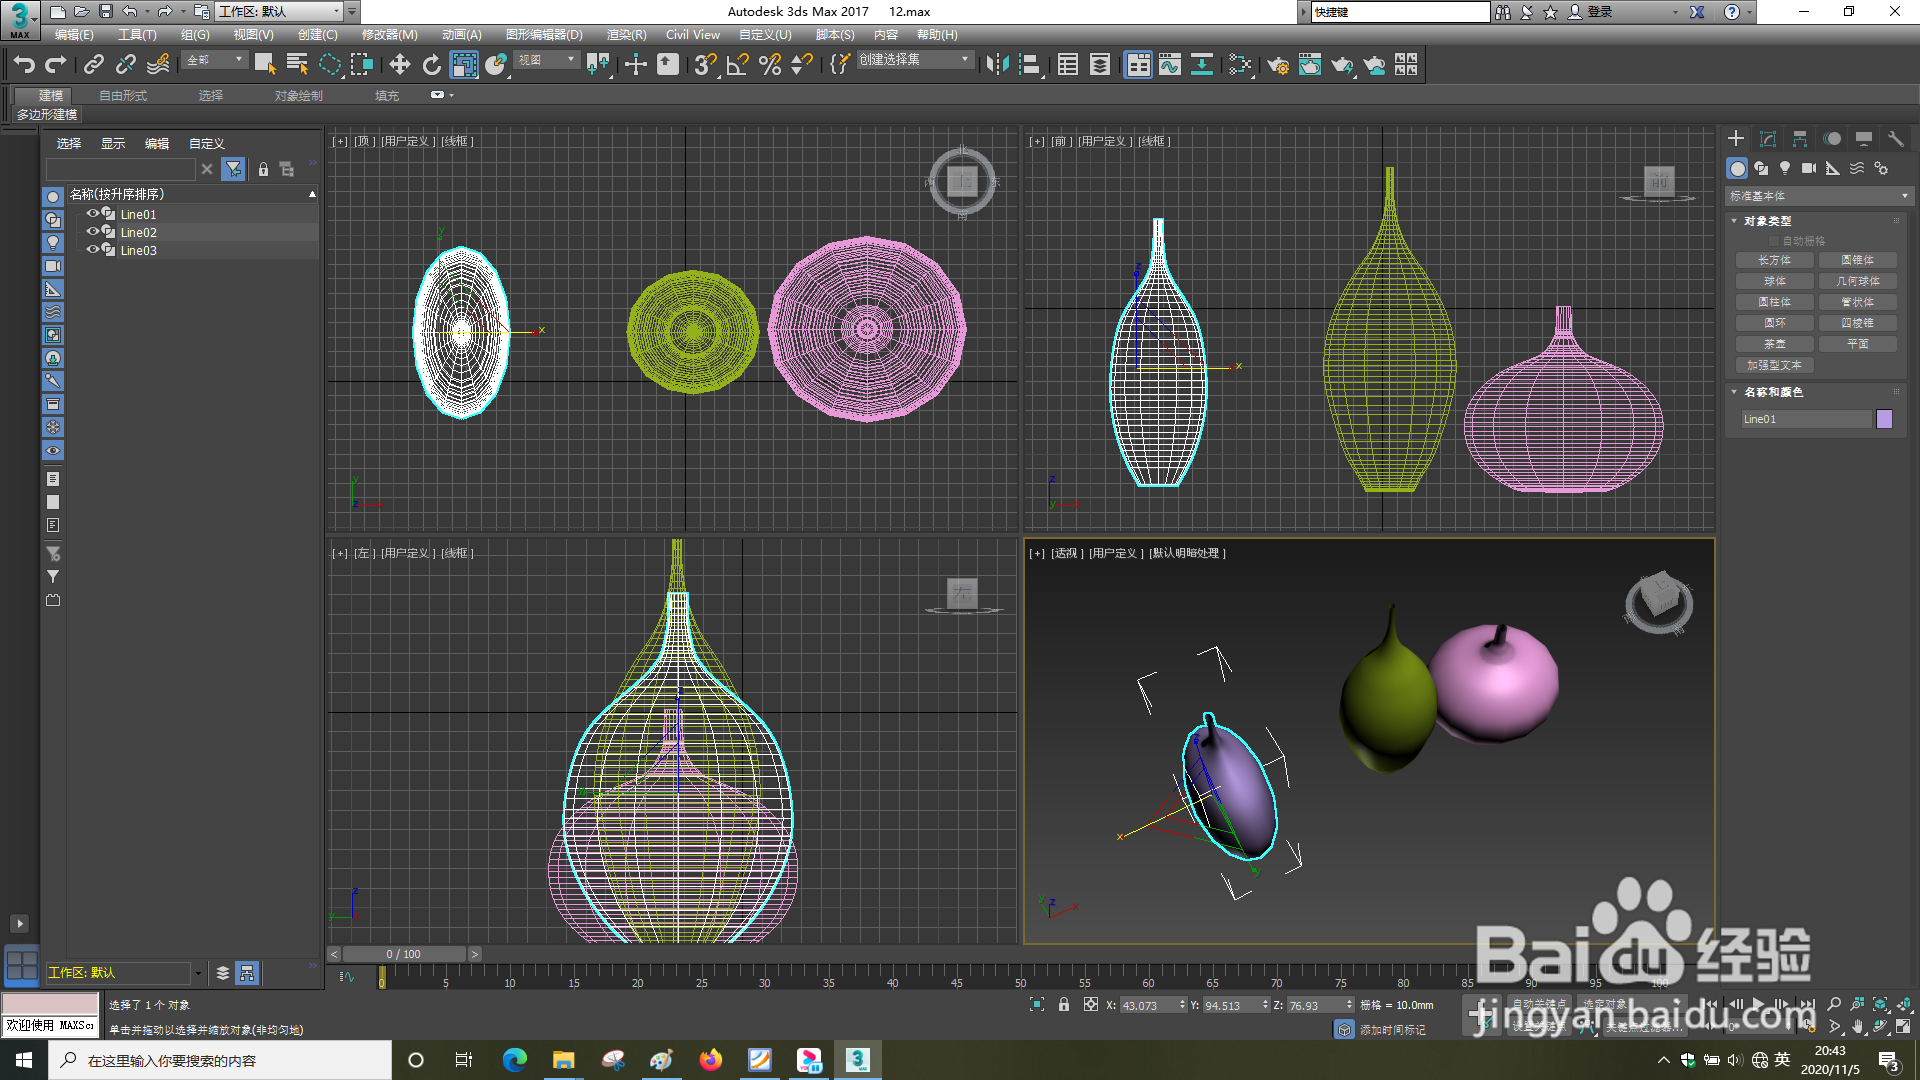
Task: Click the Select and Link chain icon
Action: [x=93, y=65]
